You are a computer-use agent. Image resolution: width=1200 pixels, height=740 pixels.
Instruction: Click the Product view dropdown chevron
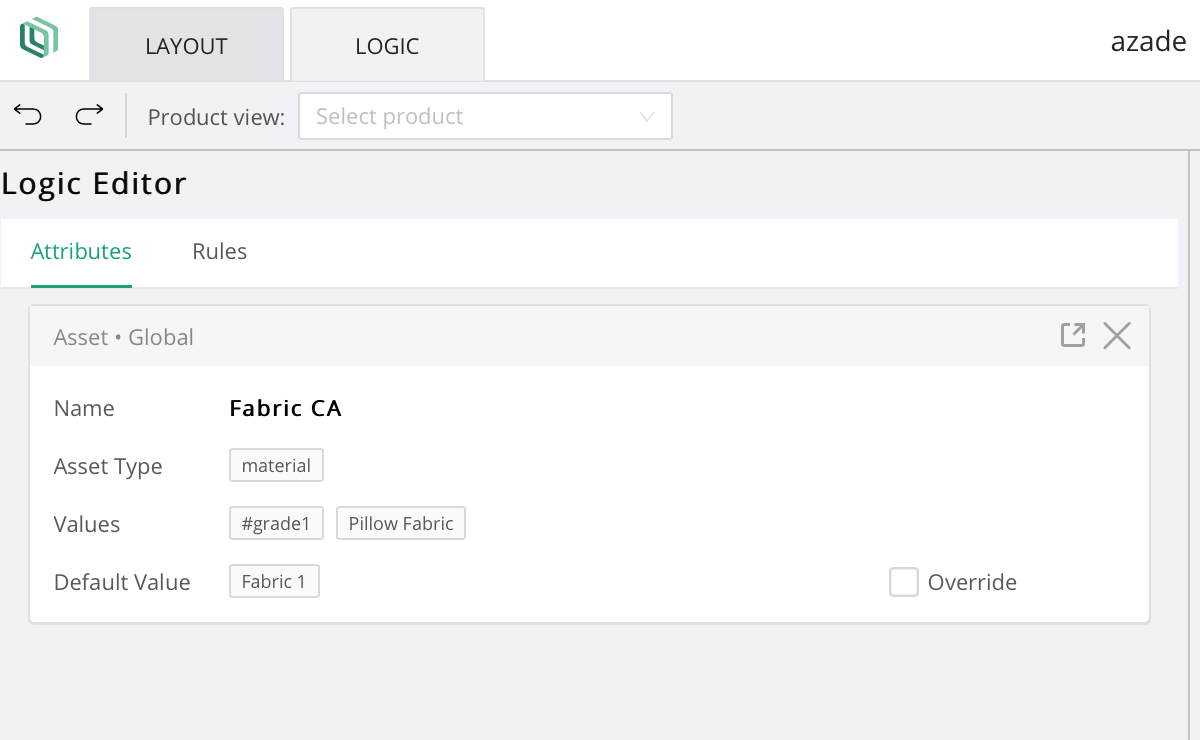click(x=647, y=116)
